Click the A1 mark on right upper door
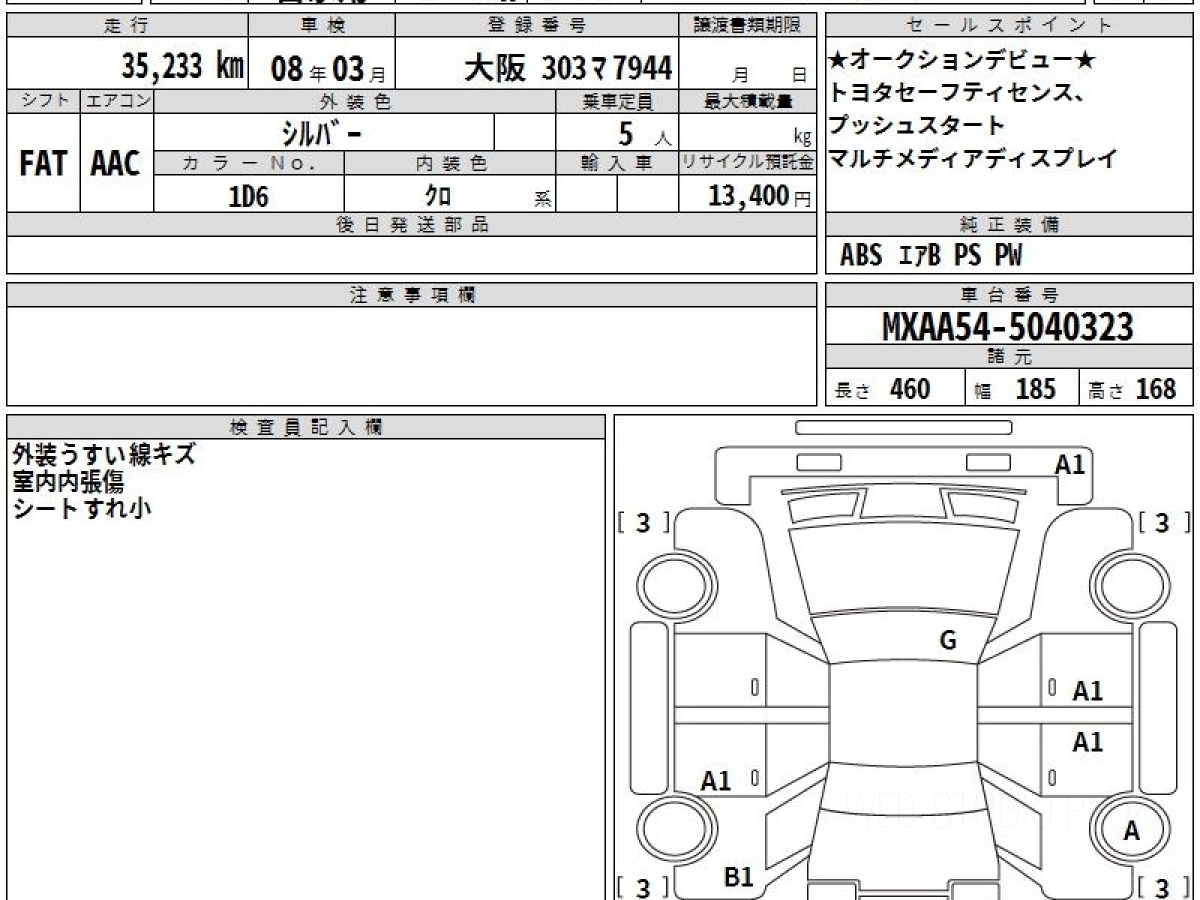This screenshot has height=900, width=1200. [x=1088, y=691]
